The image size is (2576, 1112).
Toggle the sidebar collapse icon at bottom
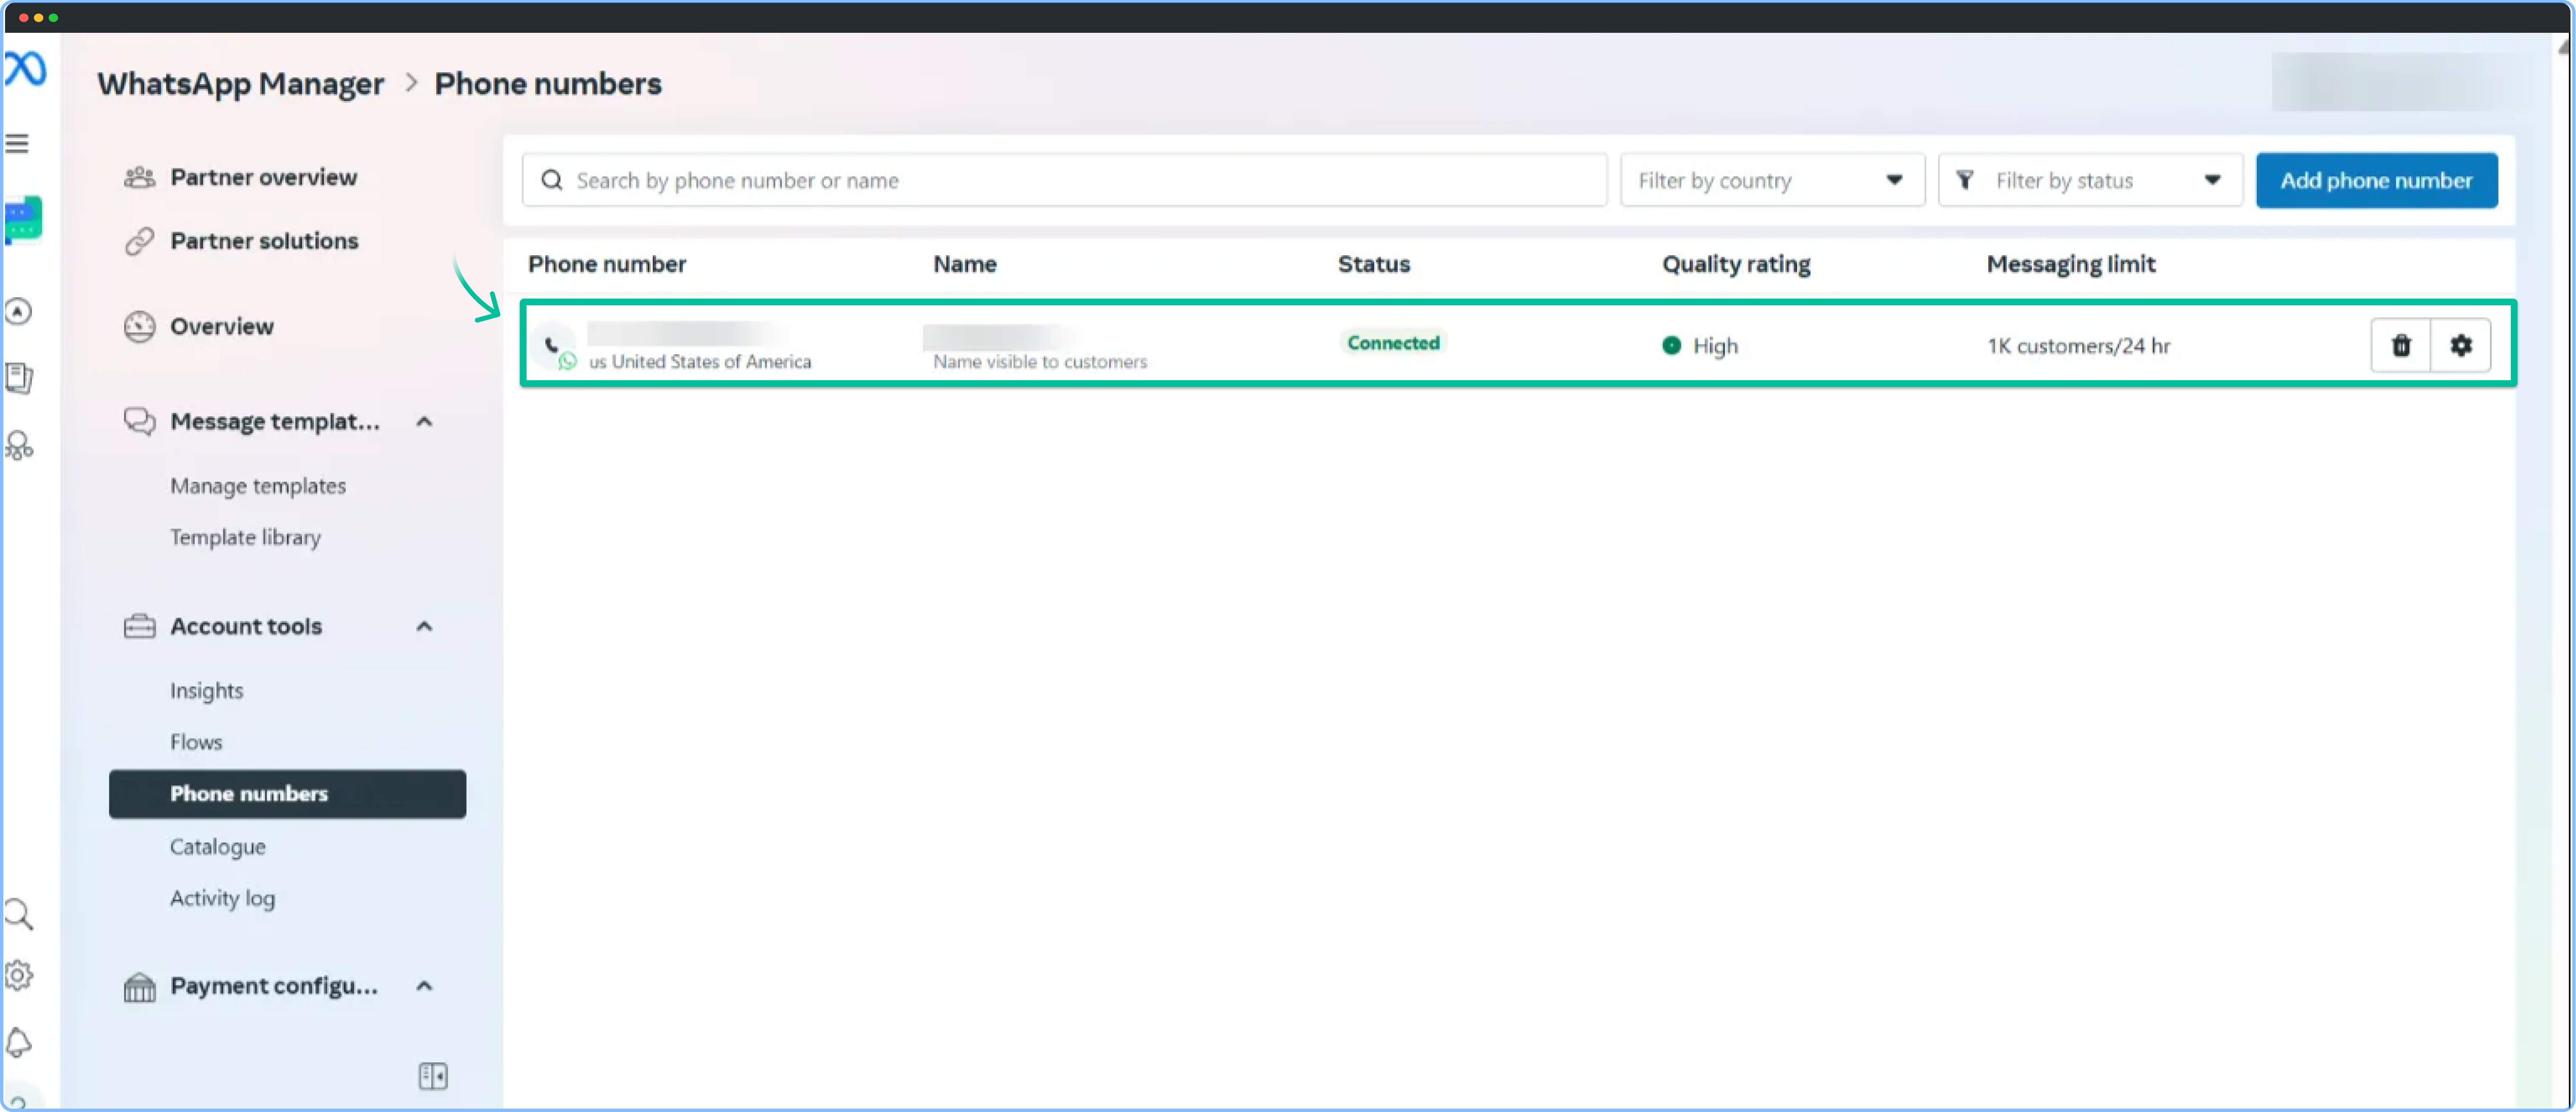(432, 1076)
